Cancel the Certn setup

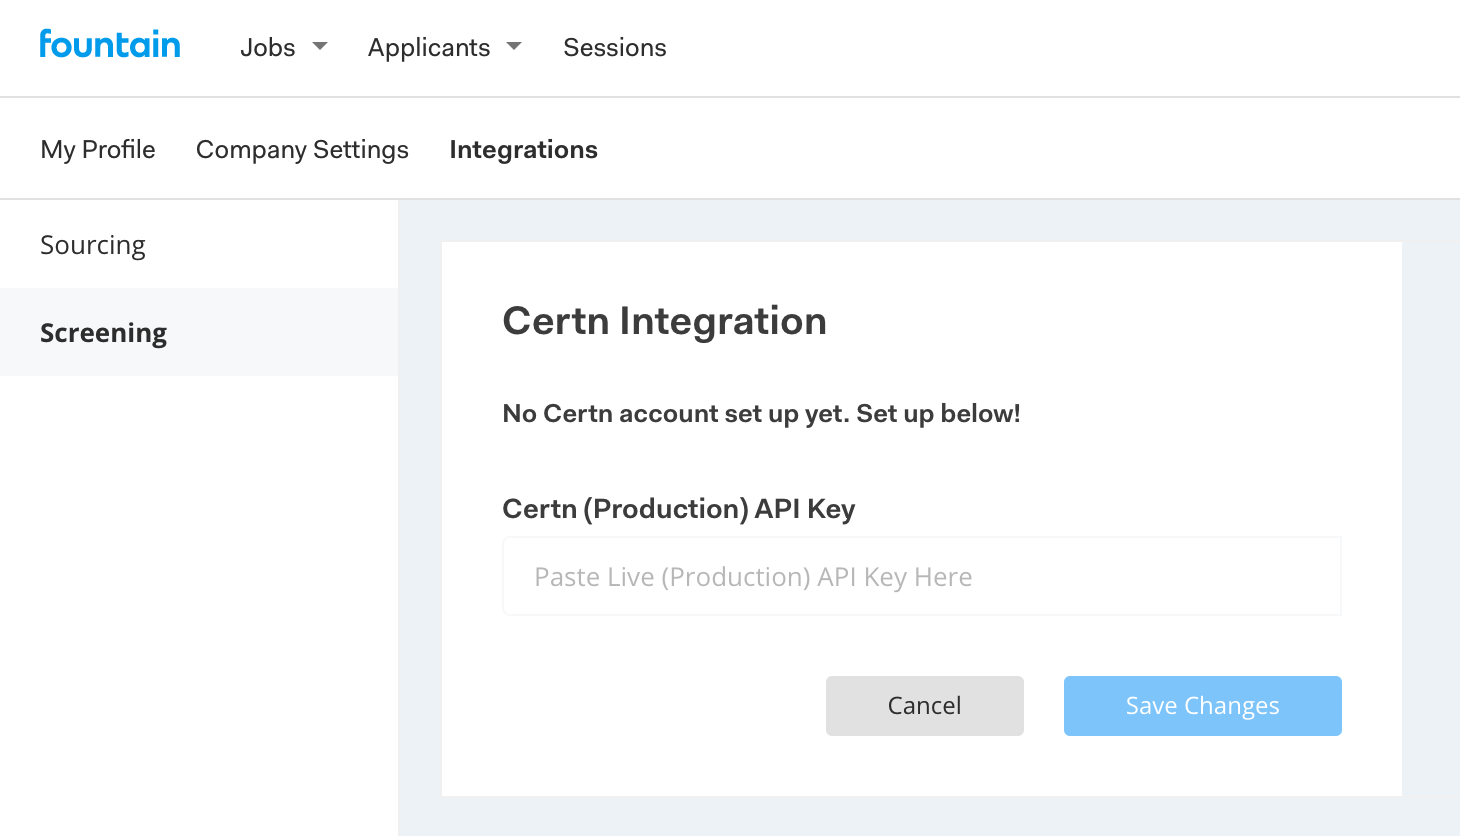point(924,705)
